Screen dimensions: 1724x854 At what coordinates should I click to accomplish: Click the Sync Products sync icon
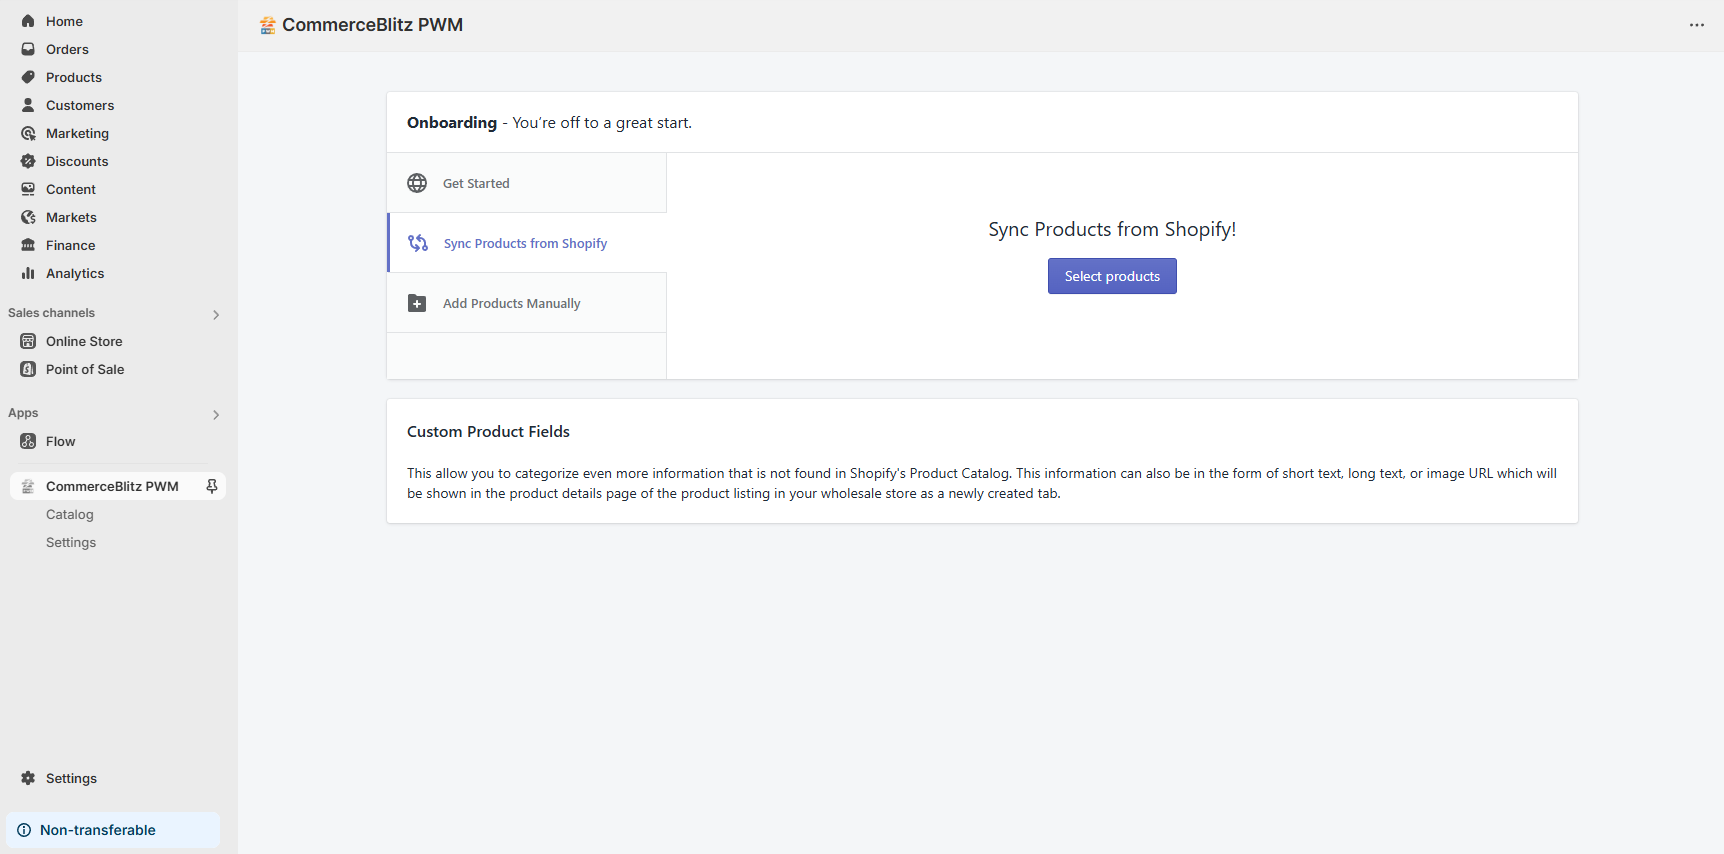point(418,243)
